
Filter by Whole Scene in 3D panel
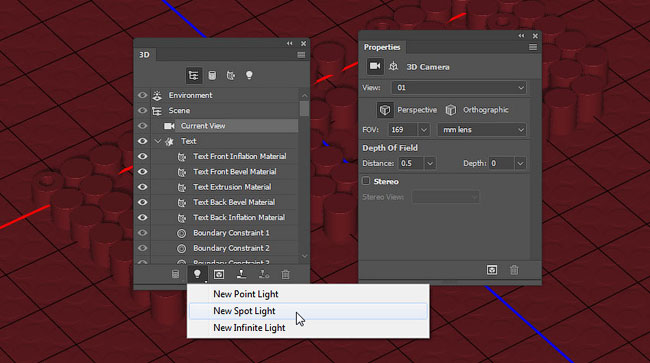point(194,75)
